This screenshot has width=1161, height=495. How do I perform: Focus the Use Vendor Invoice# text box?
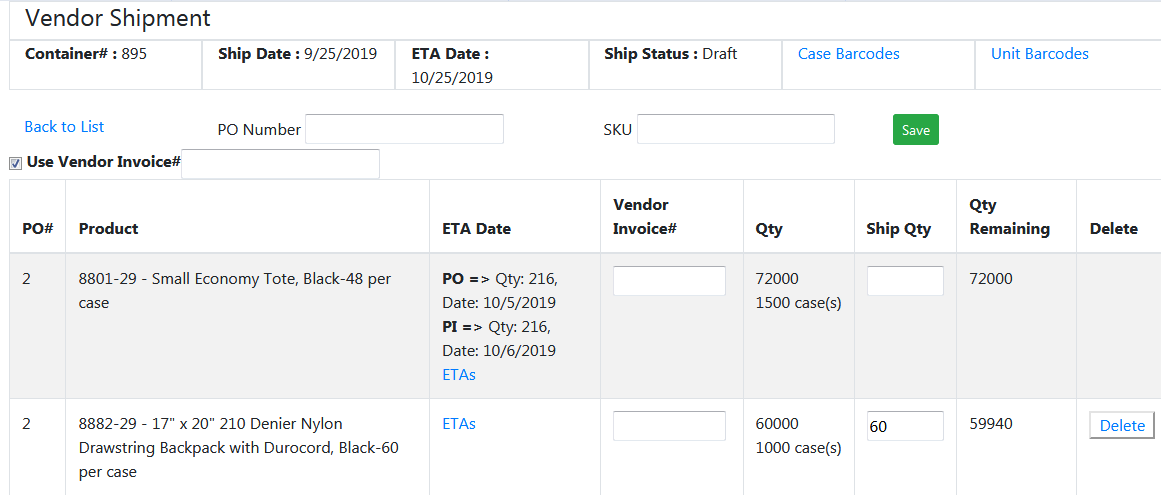click(x=280, y=163)
